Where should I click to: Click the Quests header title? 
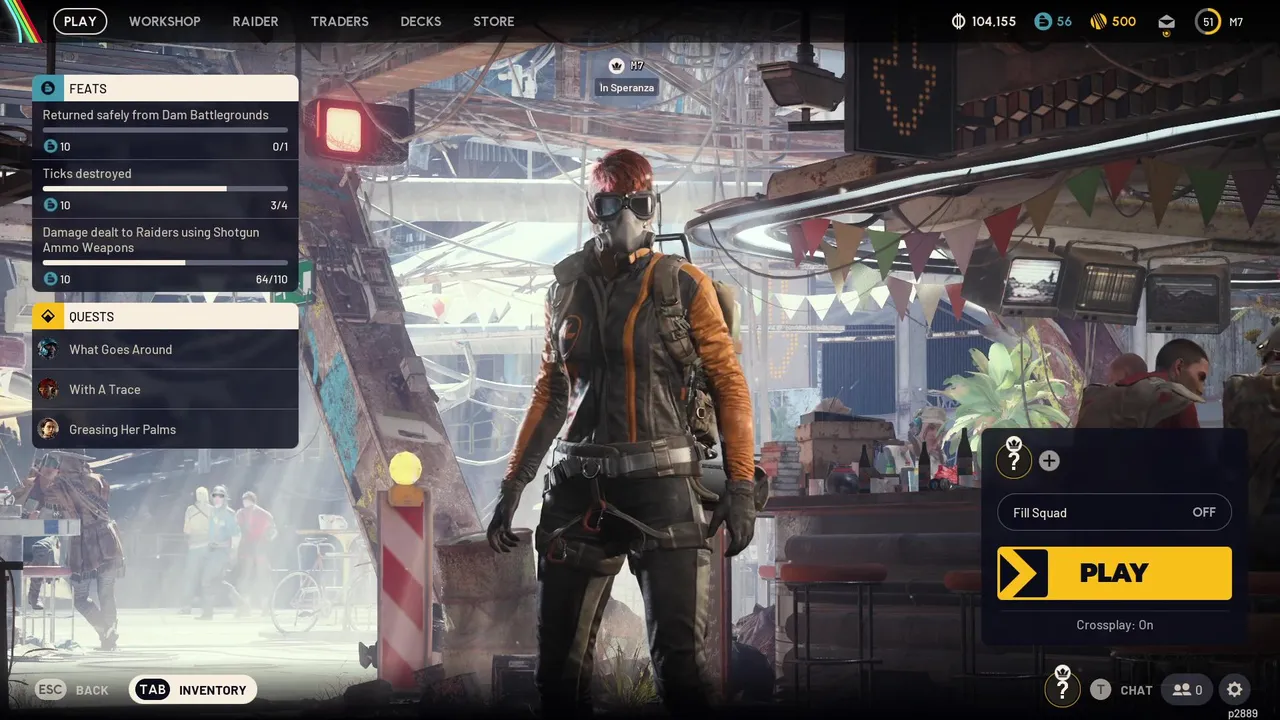[91, 317]
